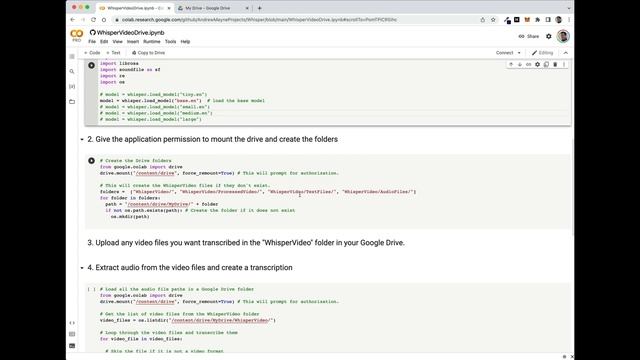Image resolution: width=640 pixels, height=360 pixels.
Task: Open the command palette icon
Action: point(72,334)
